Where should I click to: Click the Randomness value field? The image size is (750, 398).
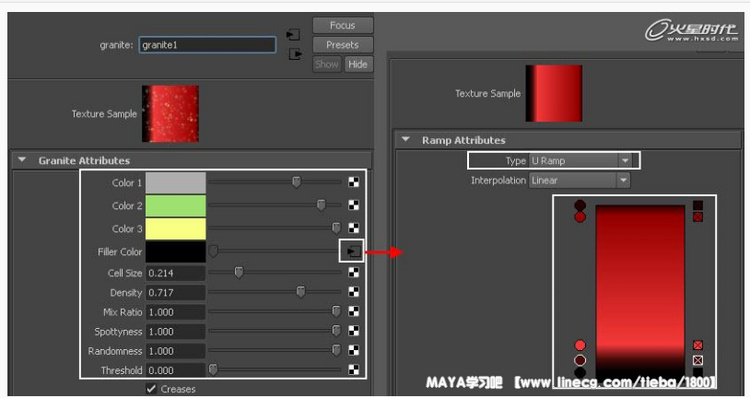(x=175, y=351)
